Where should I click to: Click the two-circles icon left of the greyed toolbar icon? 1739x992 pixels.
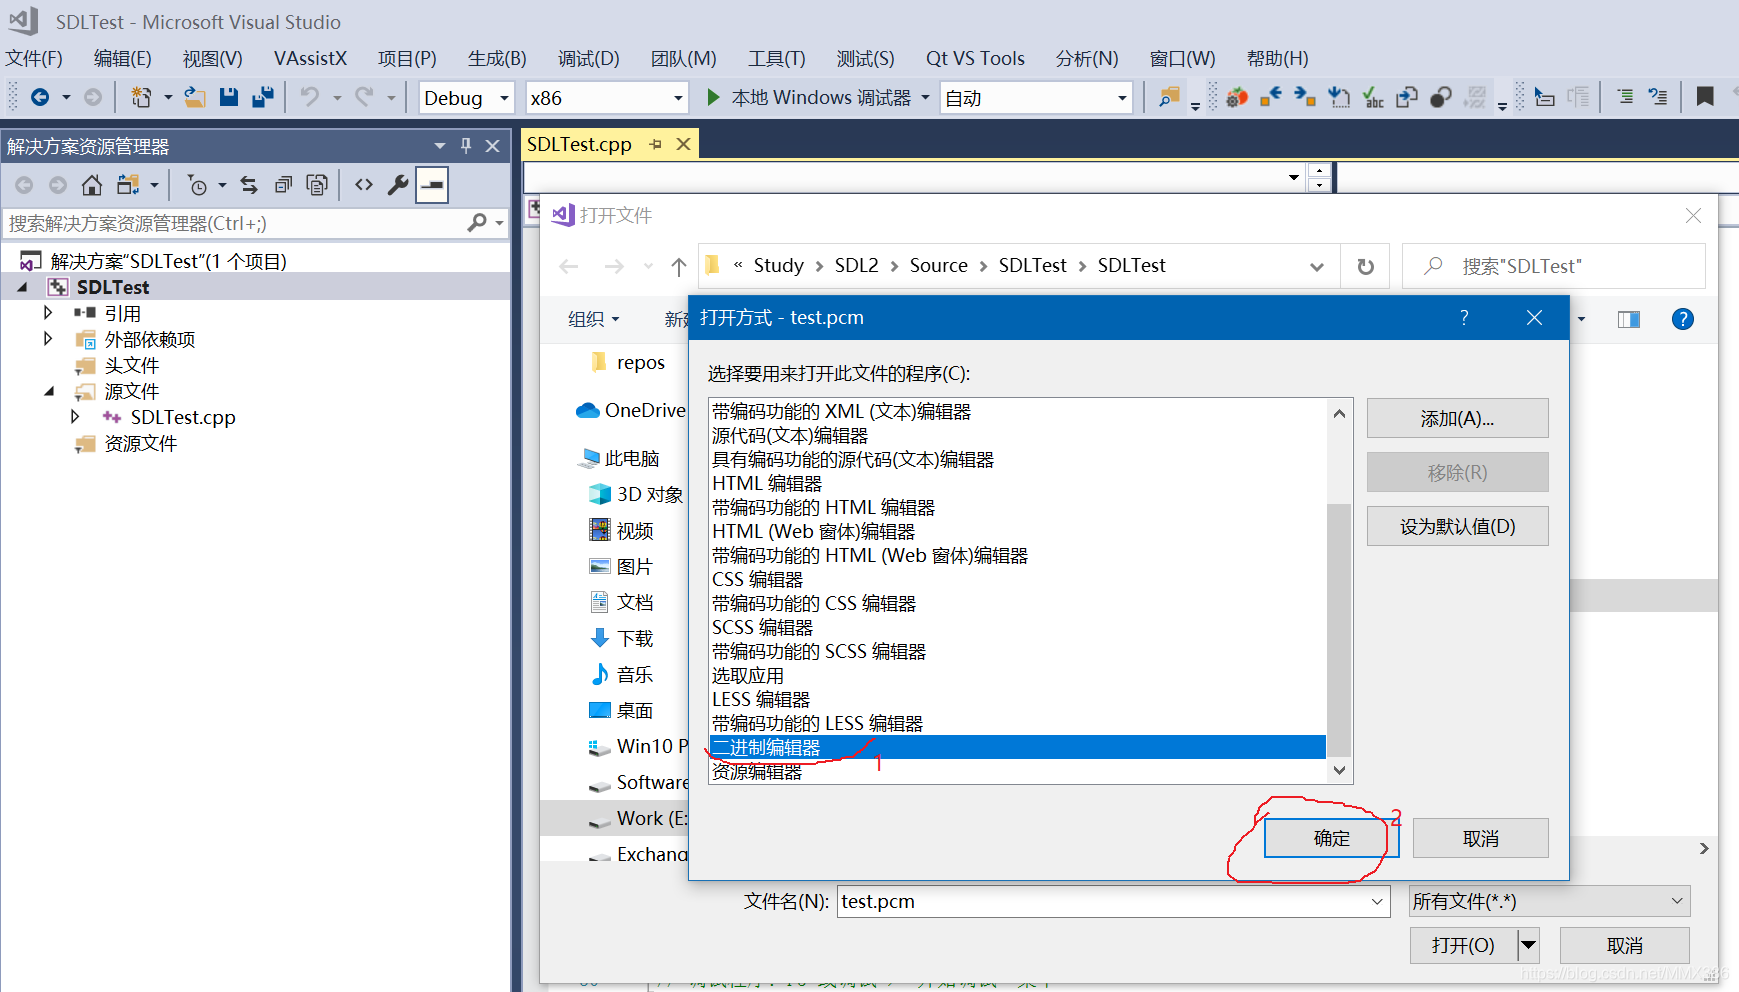[1441, 97]
